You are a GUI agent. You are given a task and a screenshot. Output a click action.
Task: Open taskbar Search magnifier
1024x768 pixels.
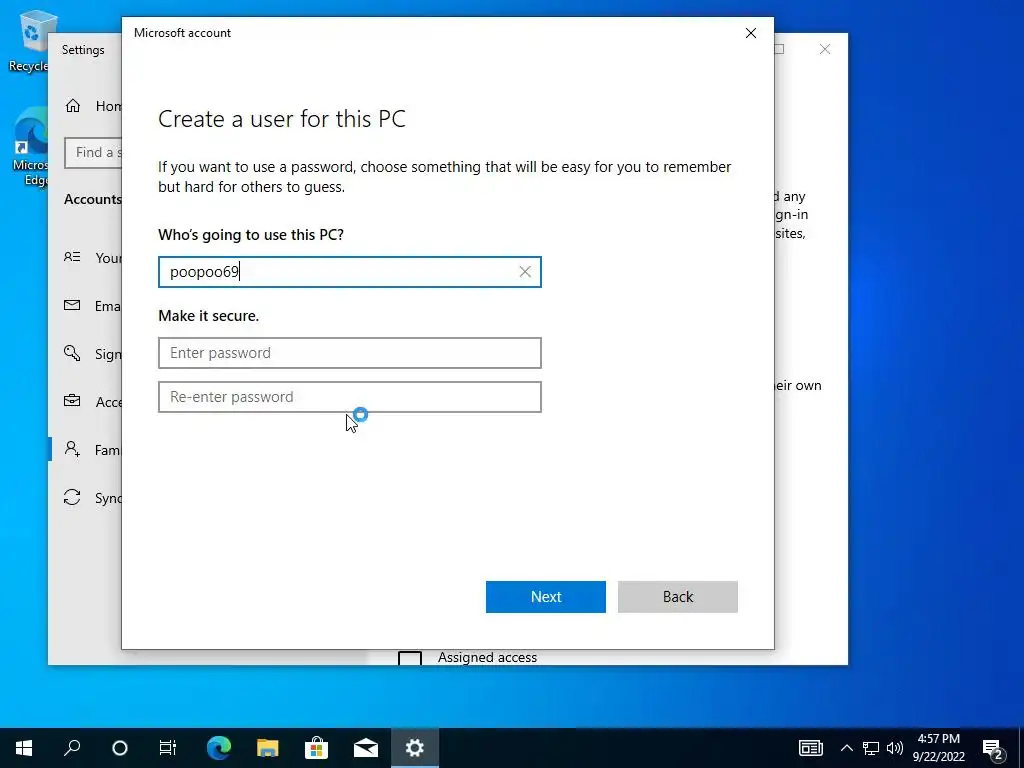pos(72,748)
